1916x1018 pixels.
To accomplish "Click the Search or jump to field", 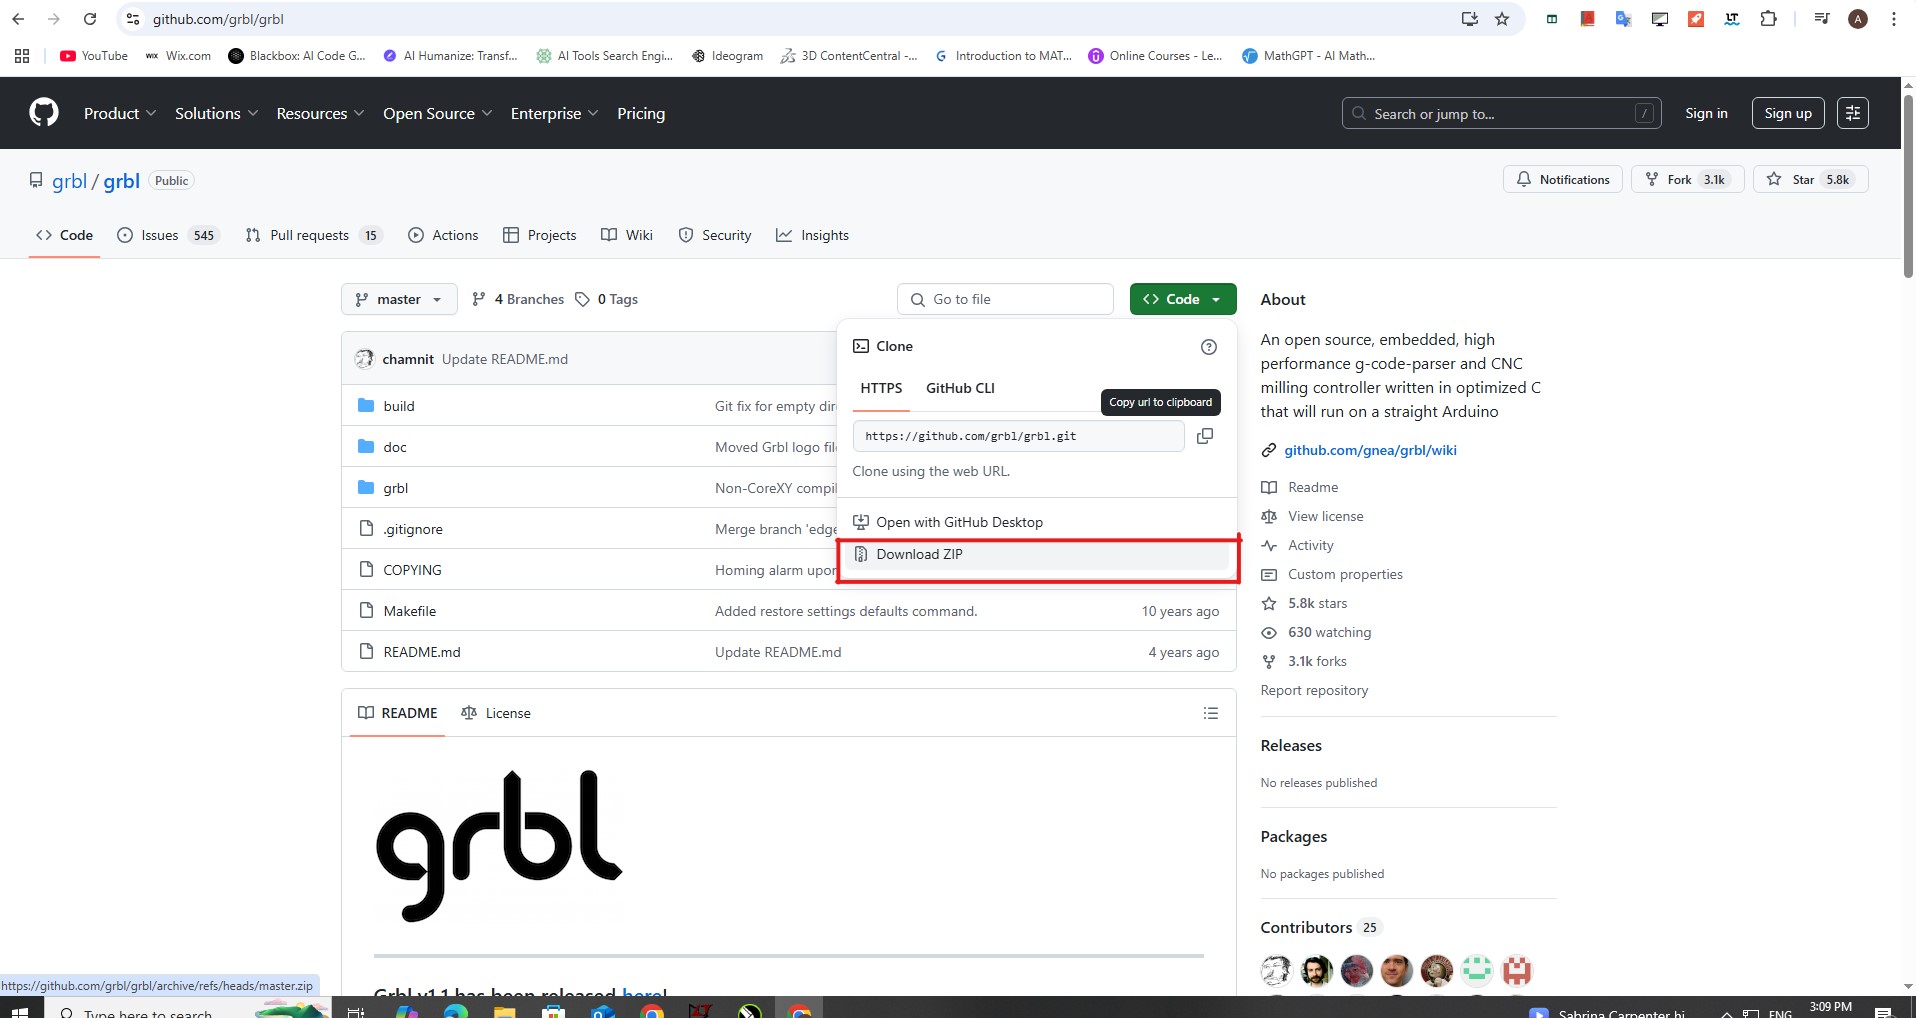I will pos(1501,113).
